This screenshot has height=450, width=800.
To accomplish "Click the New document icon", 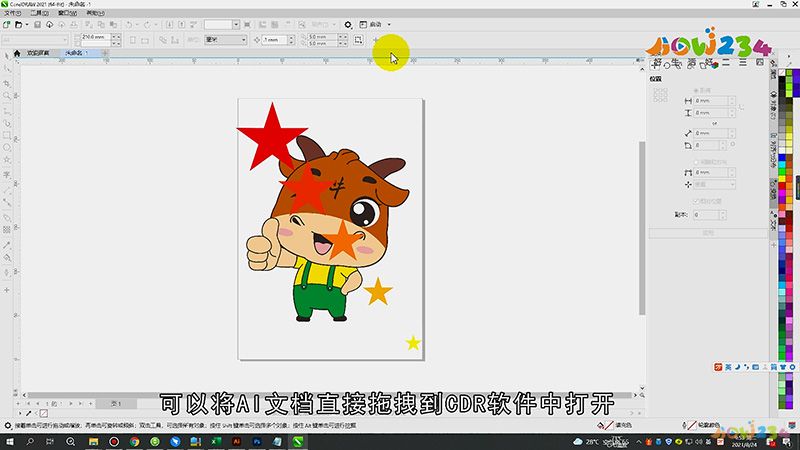I will tap(7, 24).
